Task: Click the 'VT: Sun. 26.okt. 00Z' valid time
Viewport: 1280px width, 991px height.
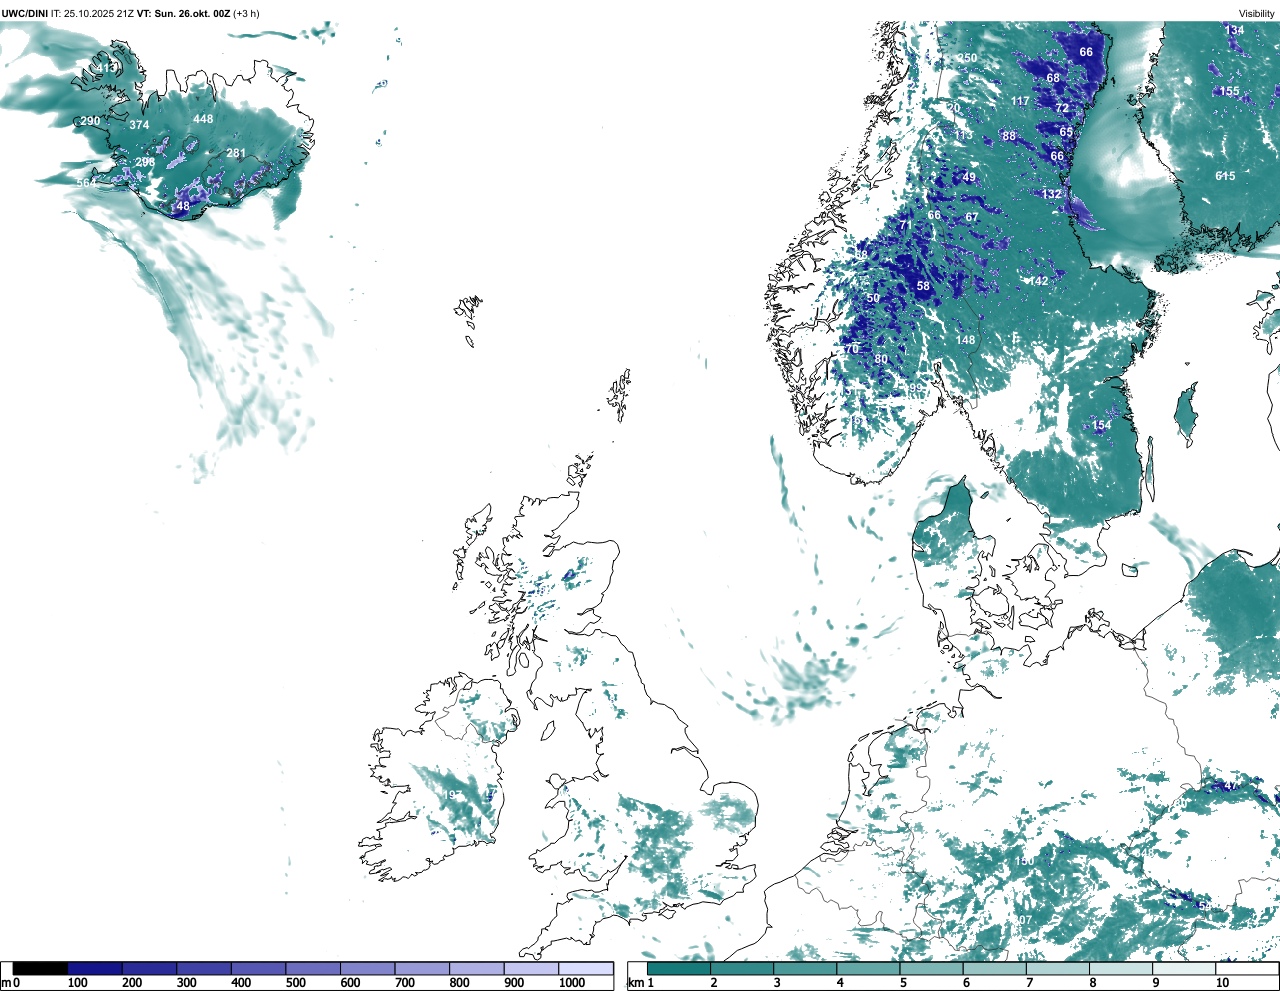Action: point(183,14)
